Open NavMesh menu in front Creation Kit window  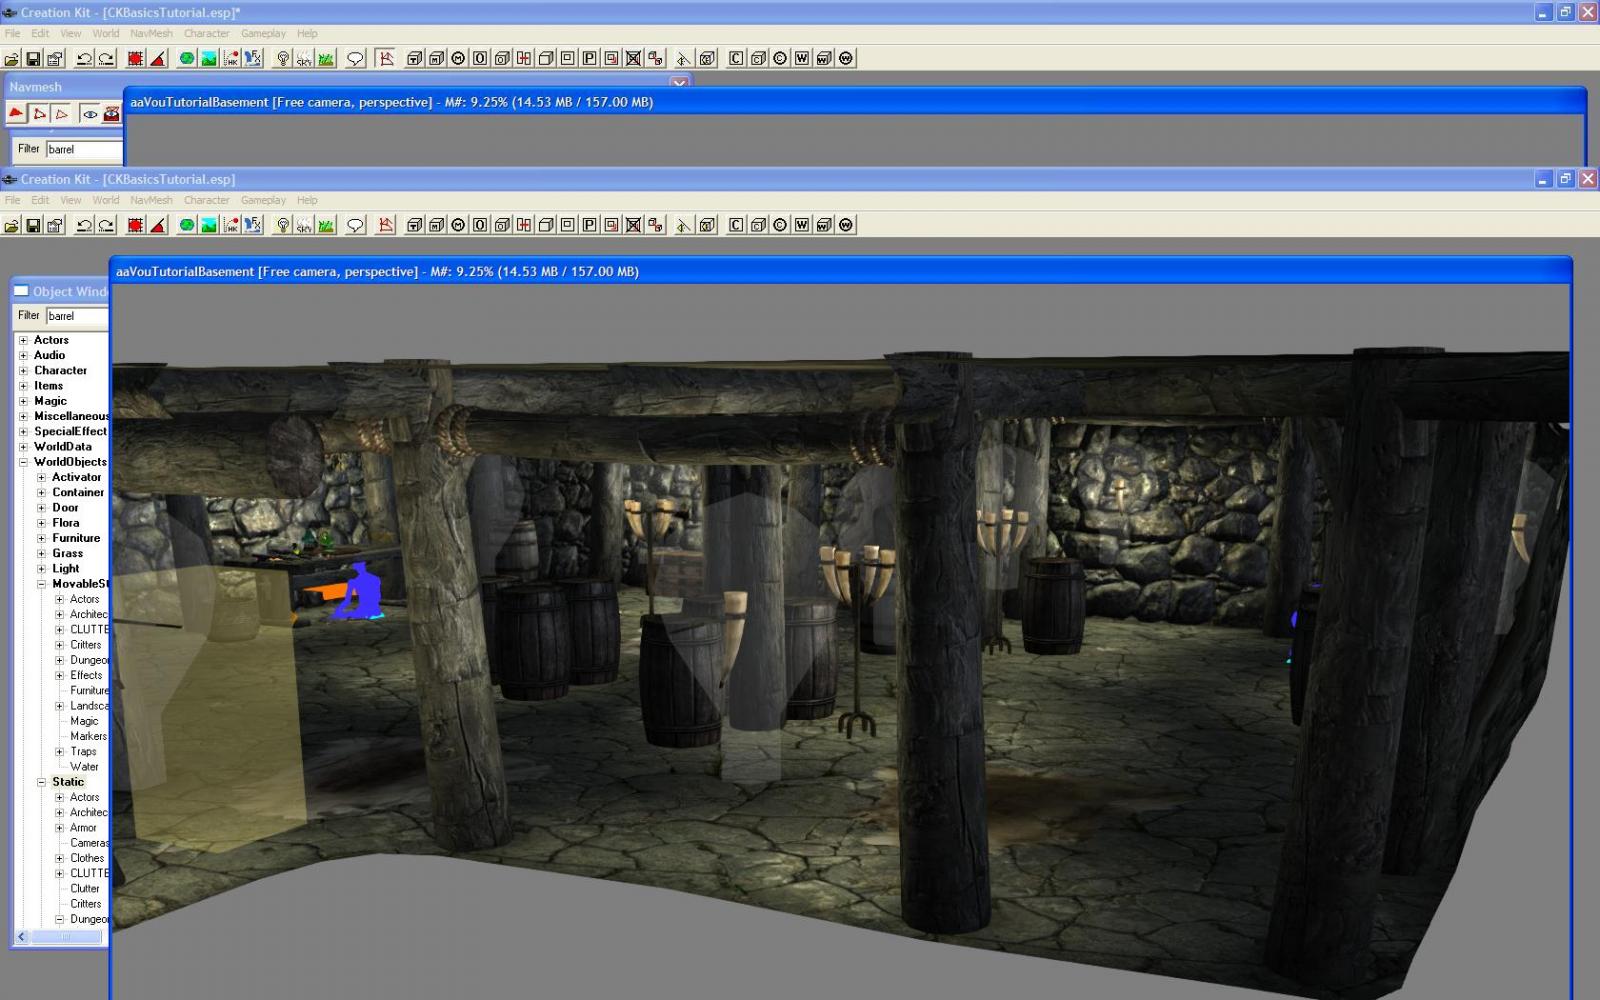(151, 200)
